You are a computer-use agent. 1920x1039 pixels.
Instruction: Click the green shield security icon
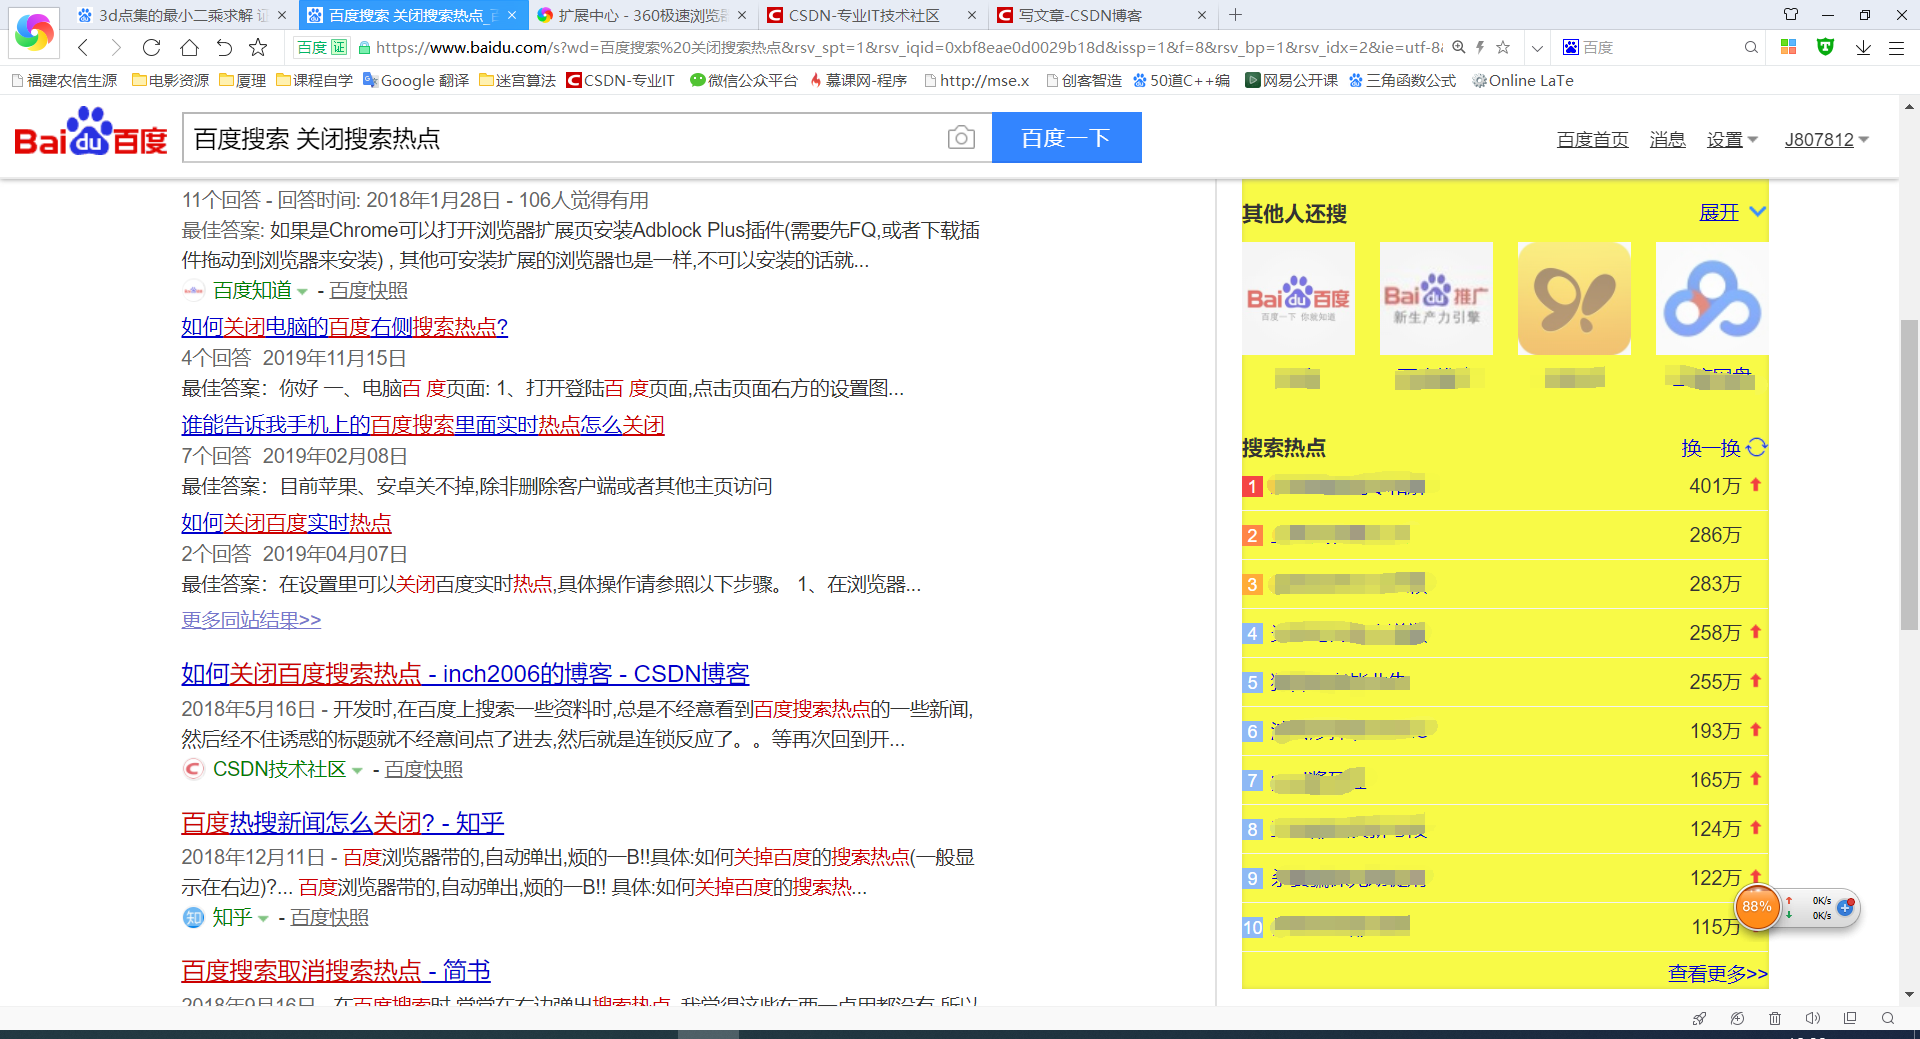pos(1826,47)
